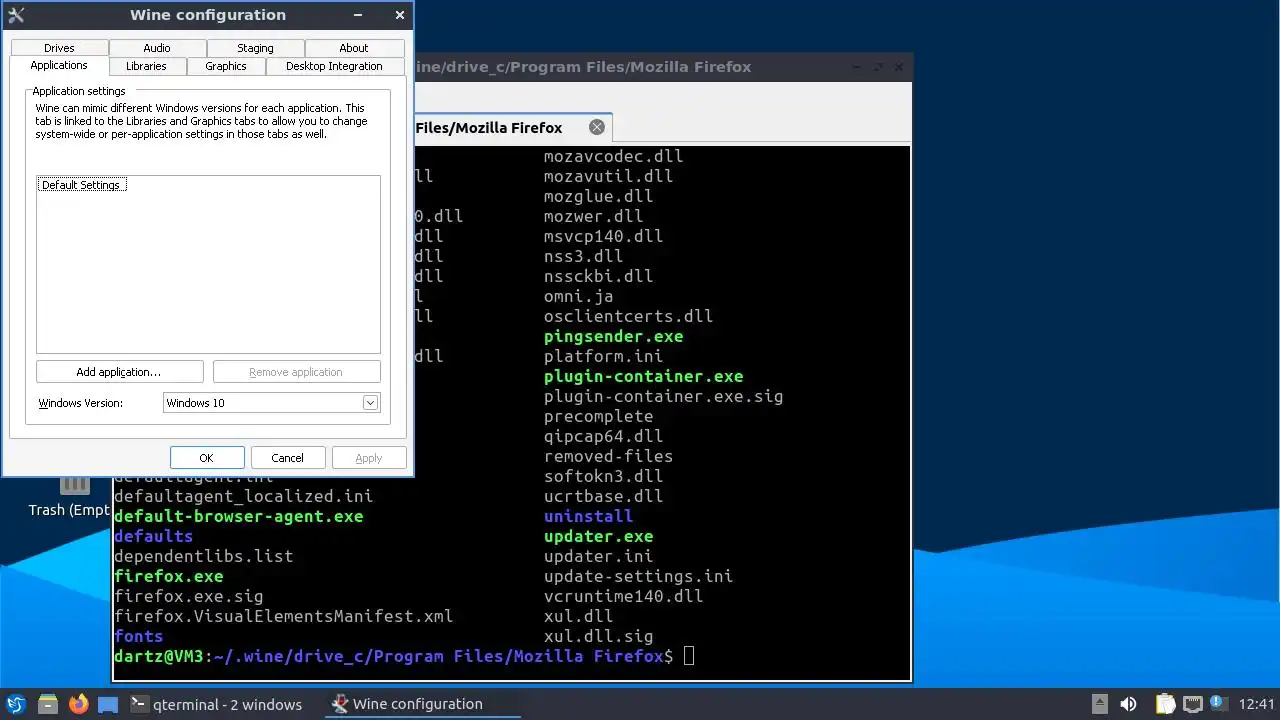Click the network status tray icon
Image resolution: width=1280 pixels, height=720 pixels.
point(1192,704)
